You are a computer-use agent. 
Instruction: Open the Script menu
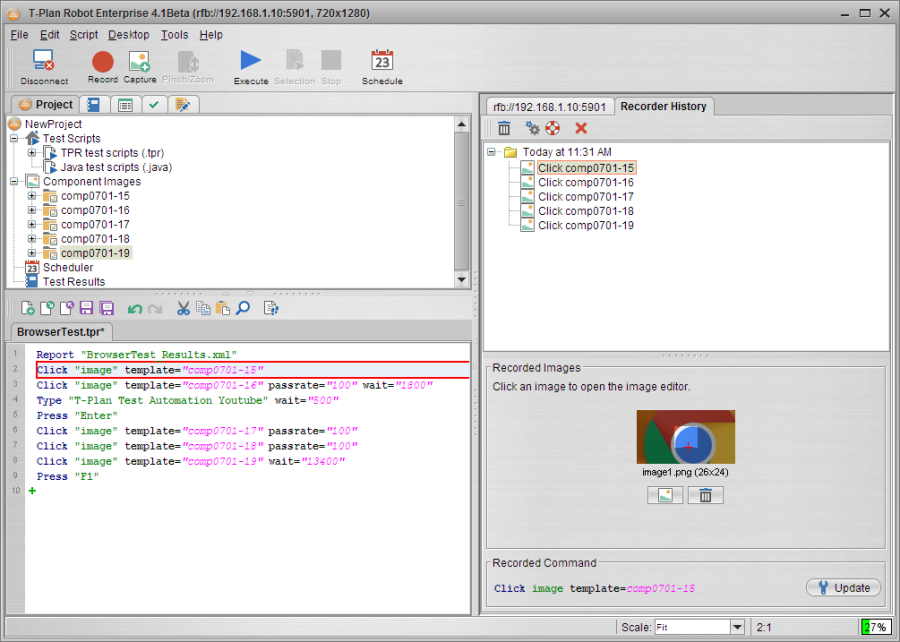pos(84,34)
